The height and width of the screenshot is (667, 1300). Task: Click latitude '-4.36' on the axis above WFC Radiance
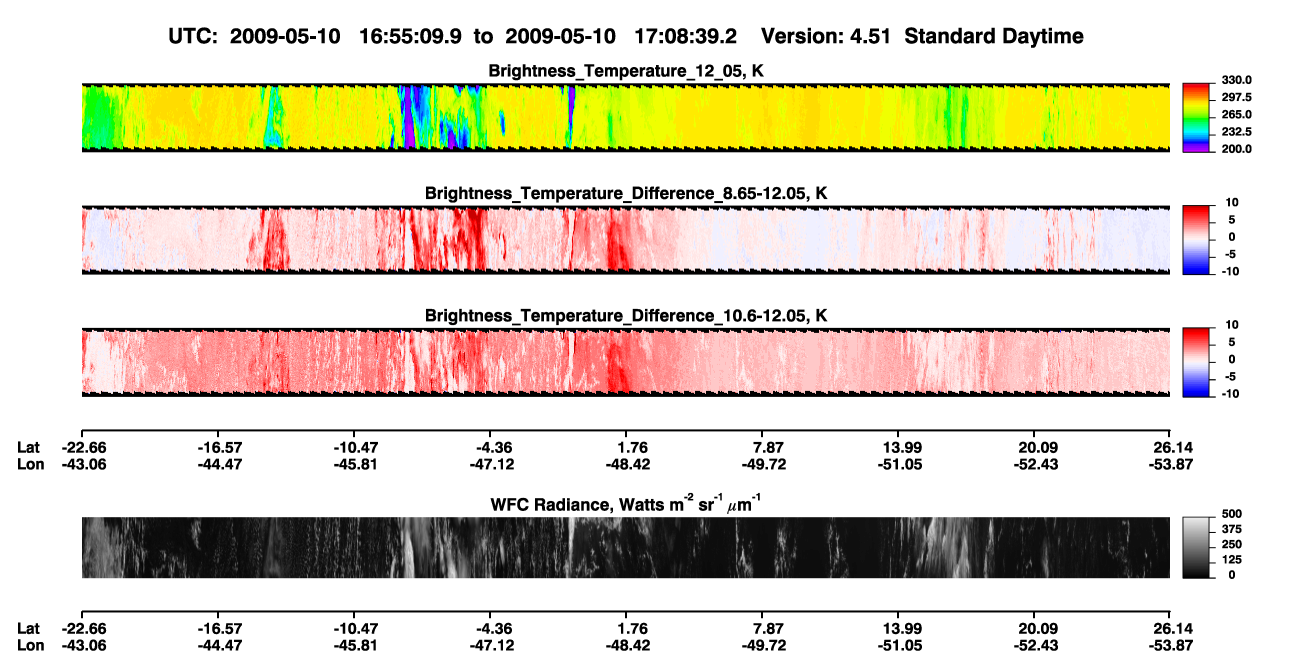point(490,447)
